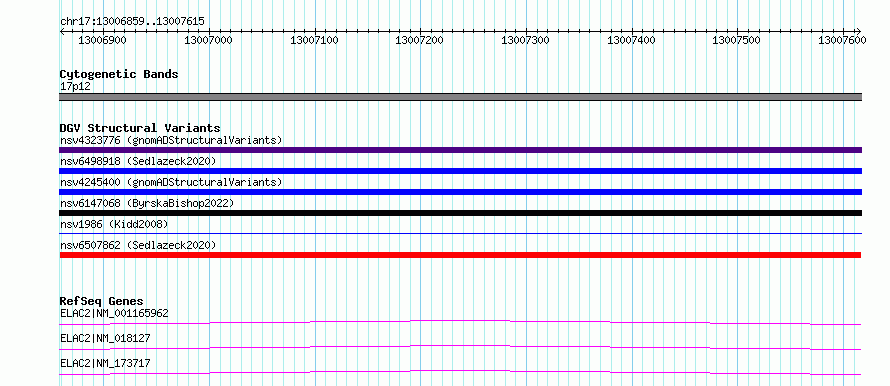Screen dimensions: 890x386
Task: Click the purple nsv4323776 variant bar
Action: coord(460,150)
